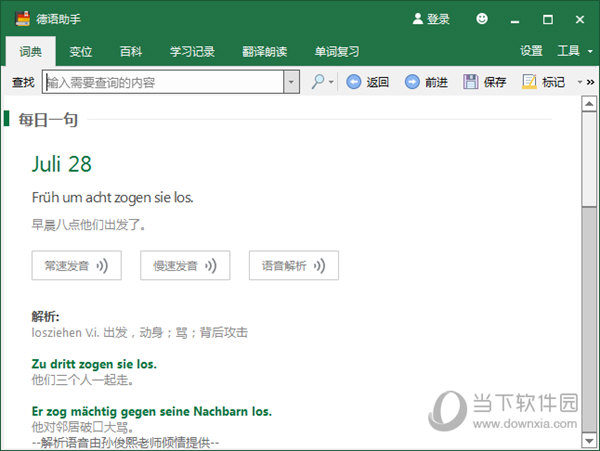Click the translation 他们三个人一起走
This screenshot has height=451, width=600.
(83, 380)
